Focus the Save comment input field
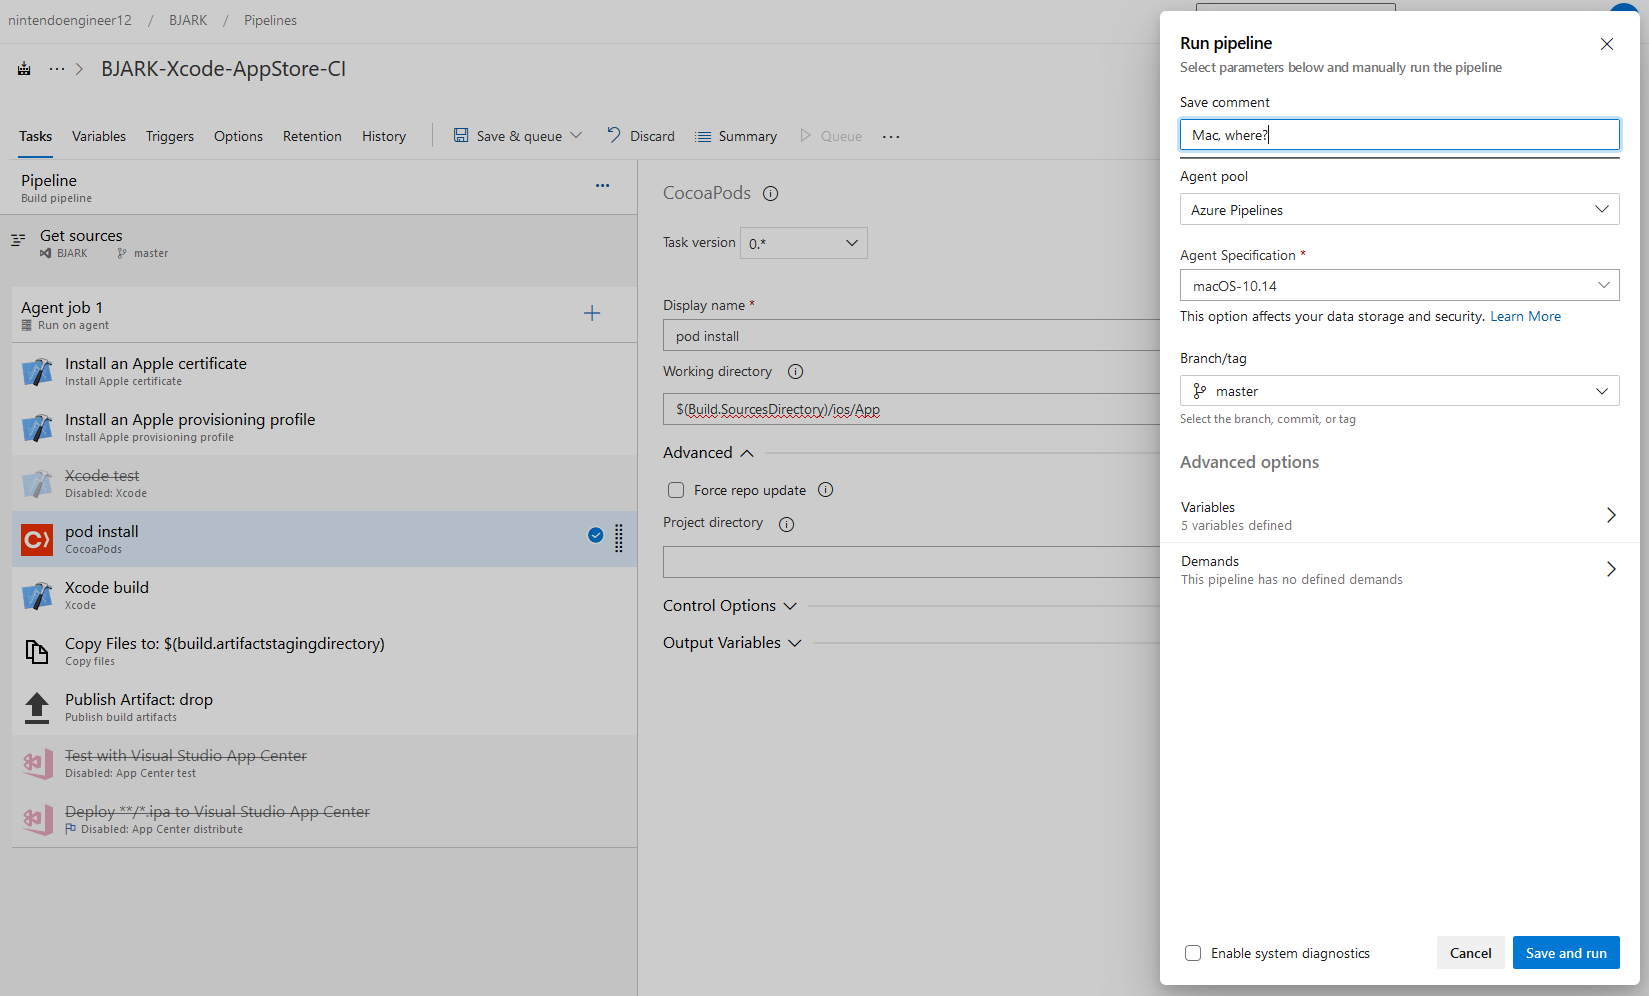Image resolution: width=1649 pixels, height=996 pixels. click(1399, 135)
